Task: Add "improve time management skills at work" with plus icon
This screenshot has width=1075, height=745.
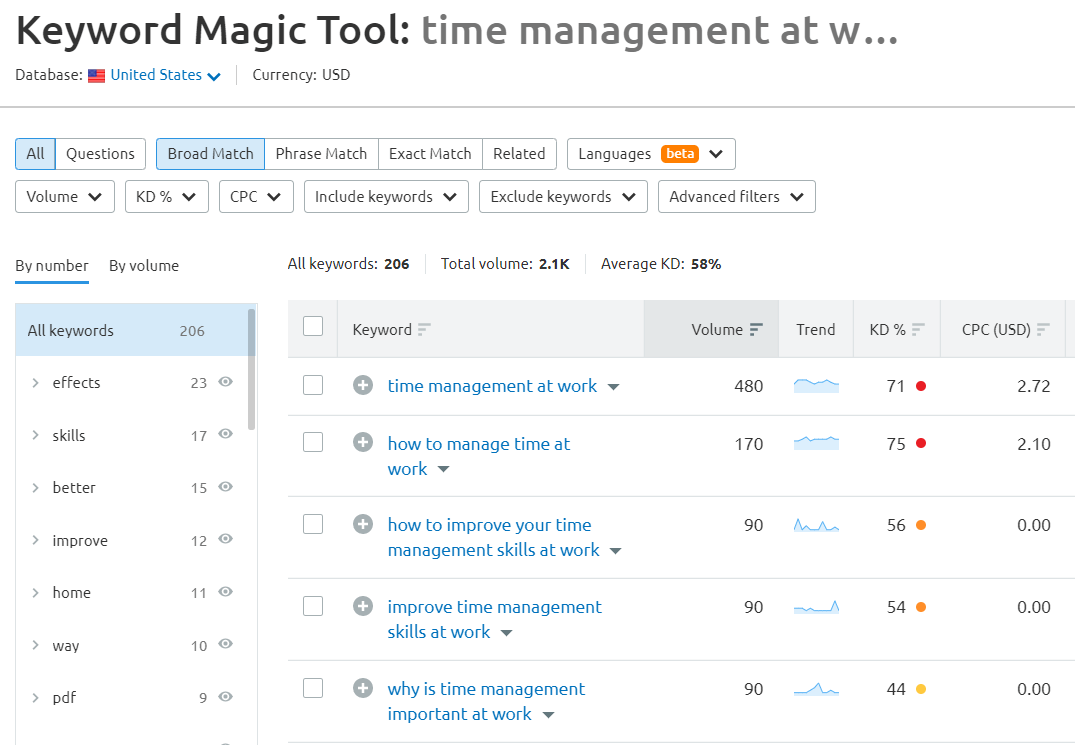Action: tap(362, 606)
